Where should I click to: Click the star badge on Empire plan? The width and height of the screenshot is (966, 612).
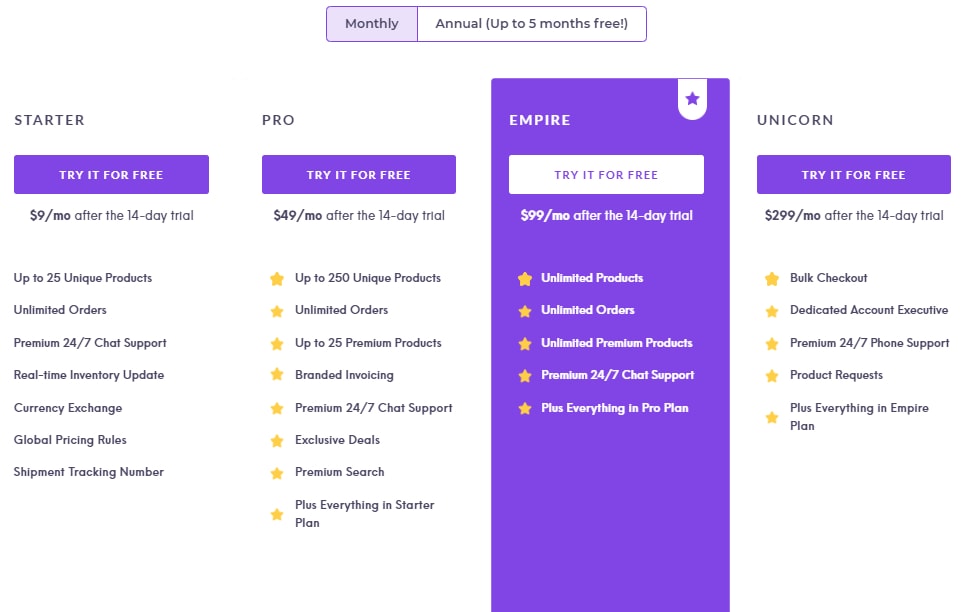pos(692,98)
